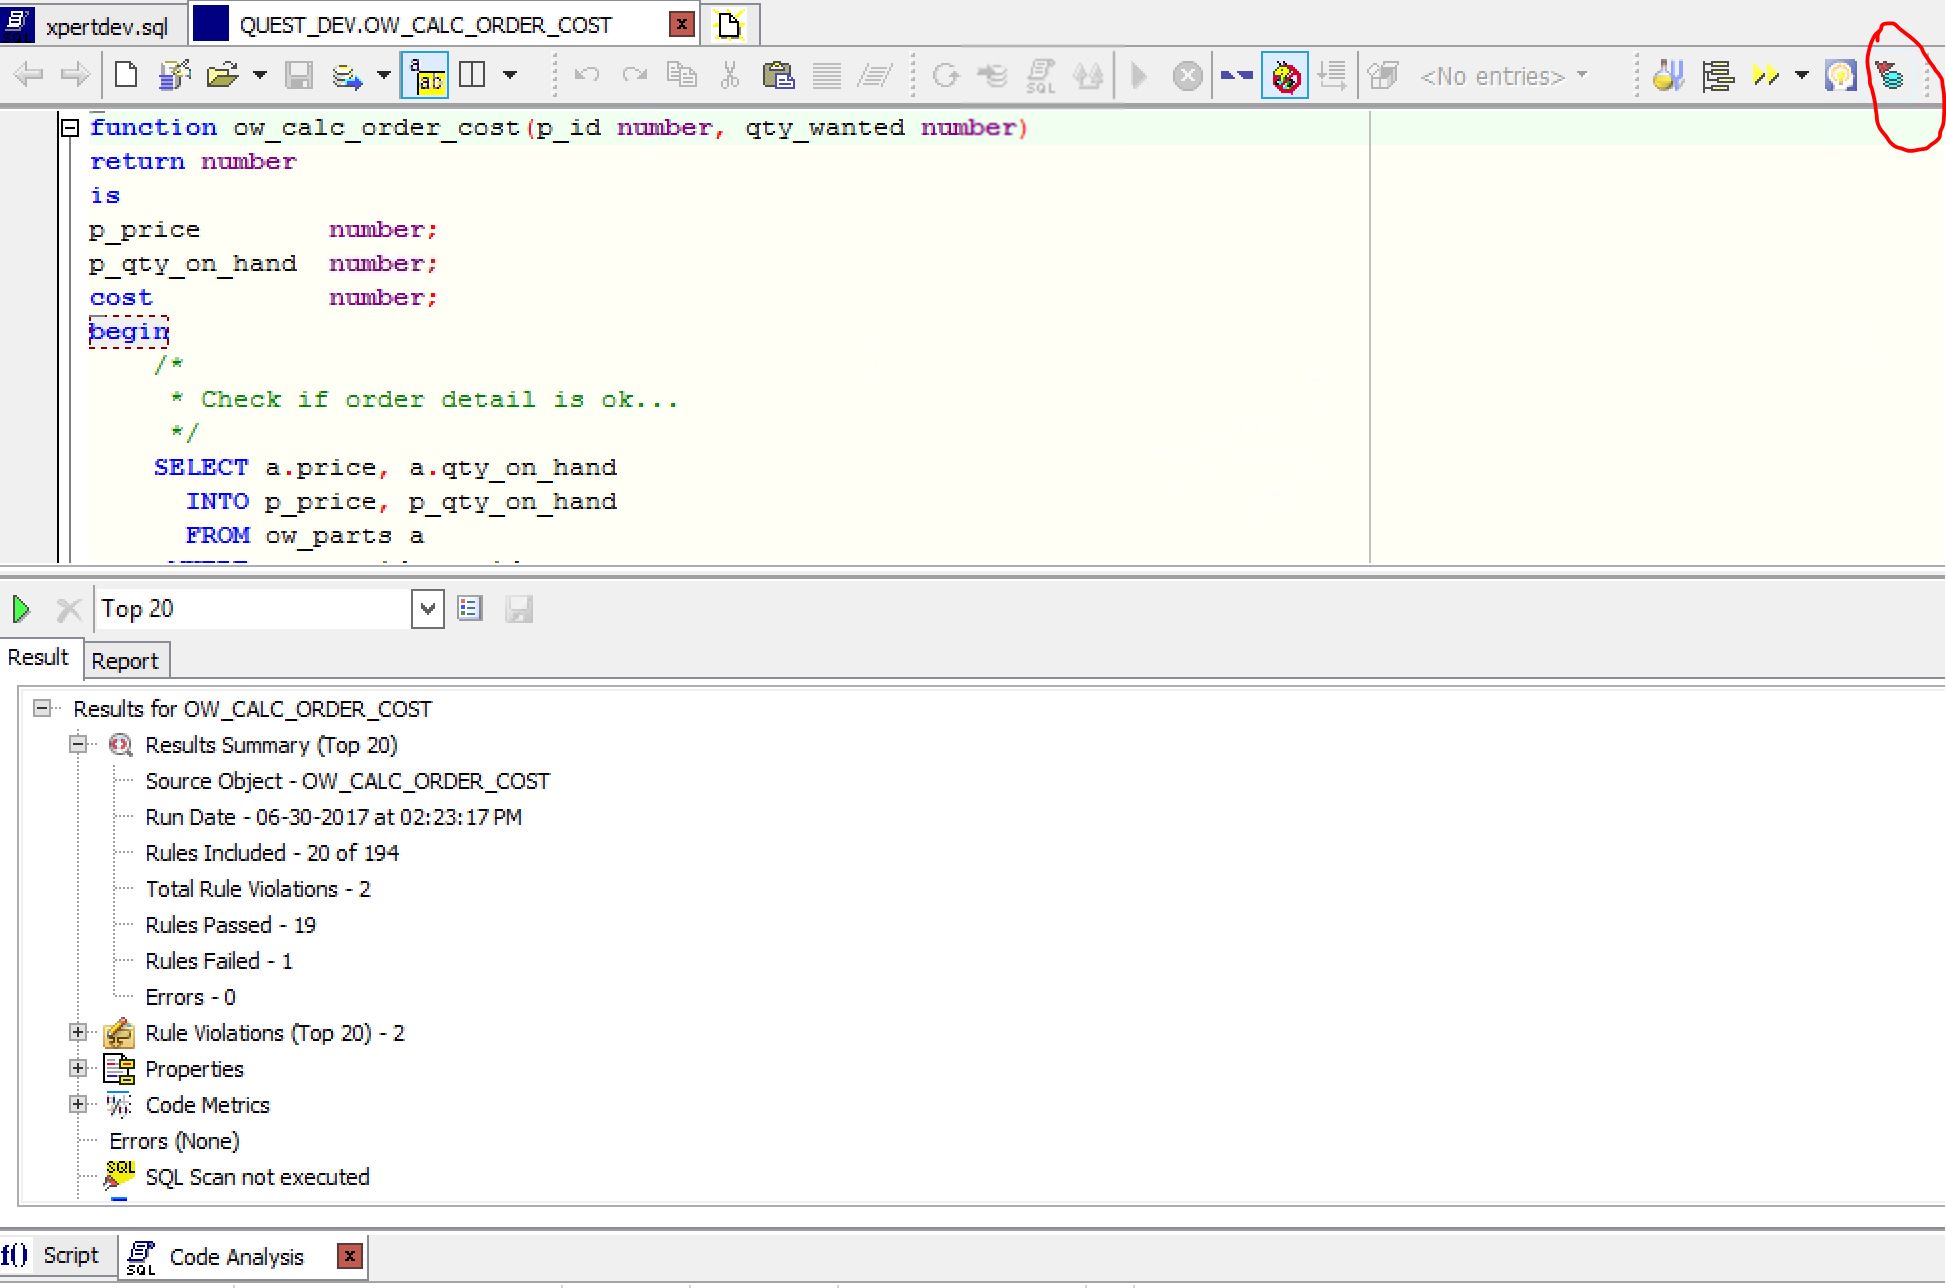
Task: Select the 'Rules Failed - 1' row
Action: click(x=219, y=961)
